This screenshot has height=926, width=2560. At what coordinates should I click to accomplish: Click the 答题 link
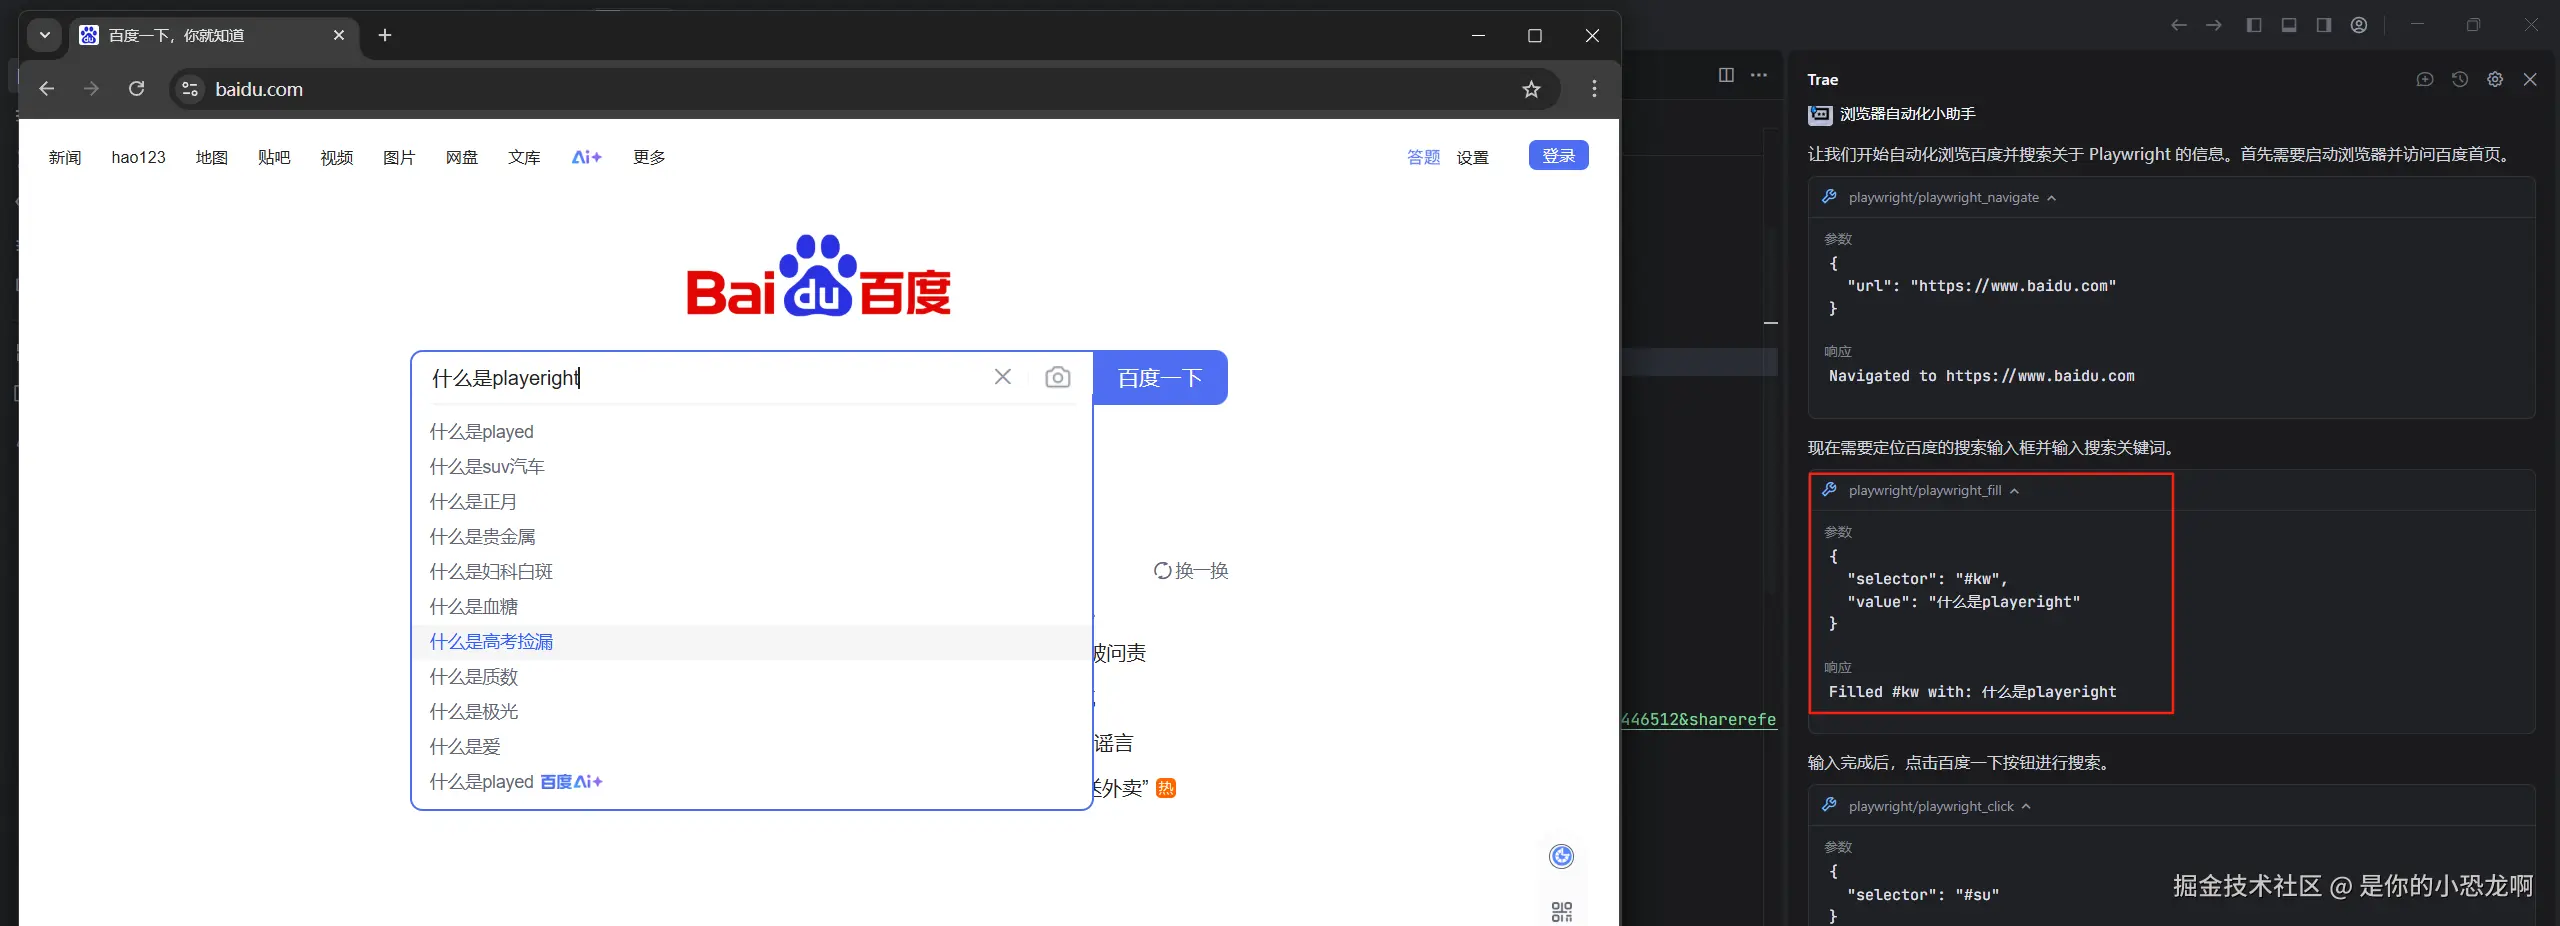pos(1424,157)
